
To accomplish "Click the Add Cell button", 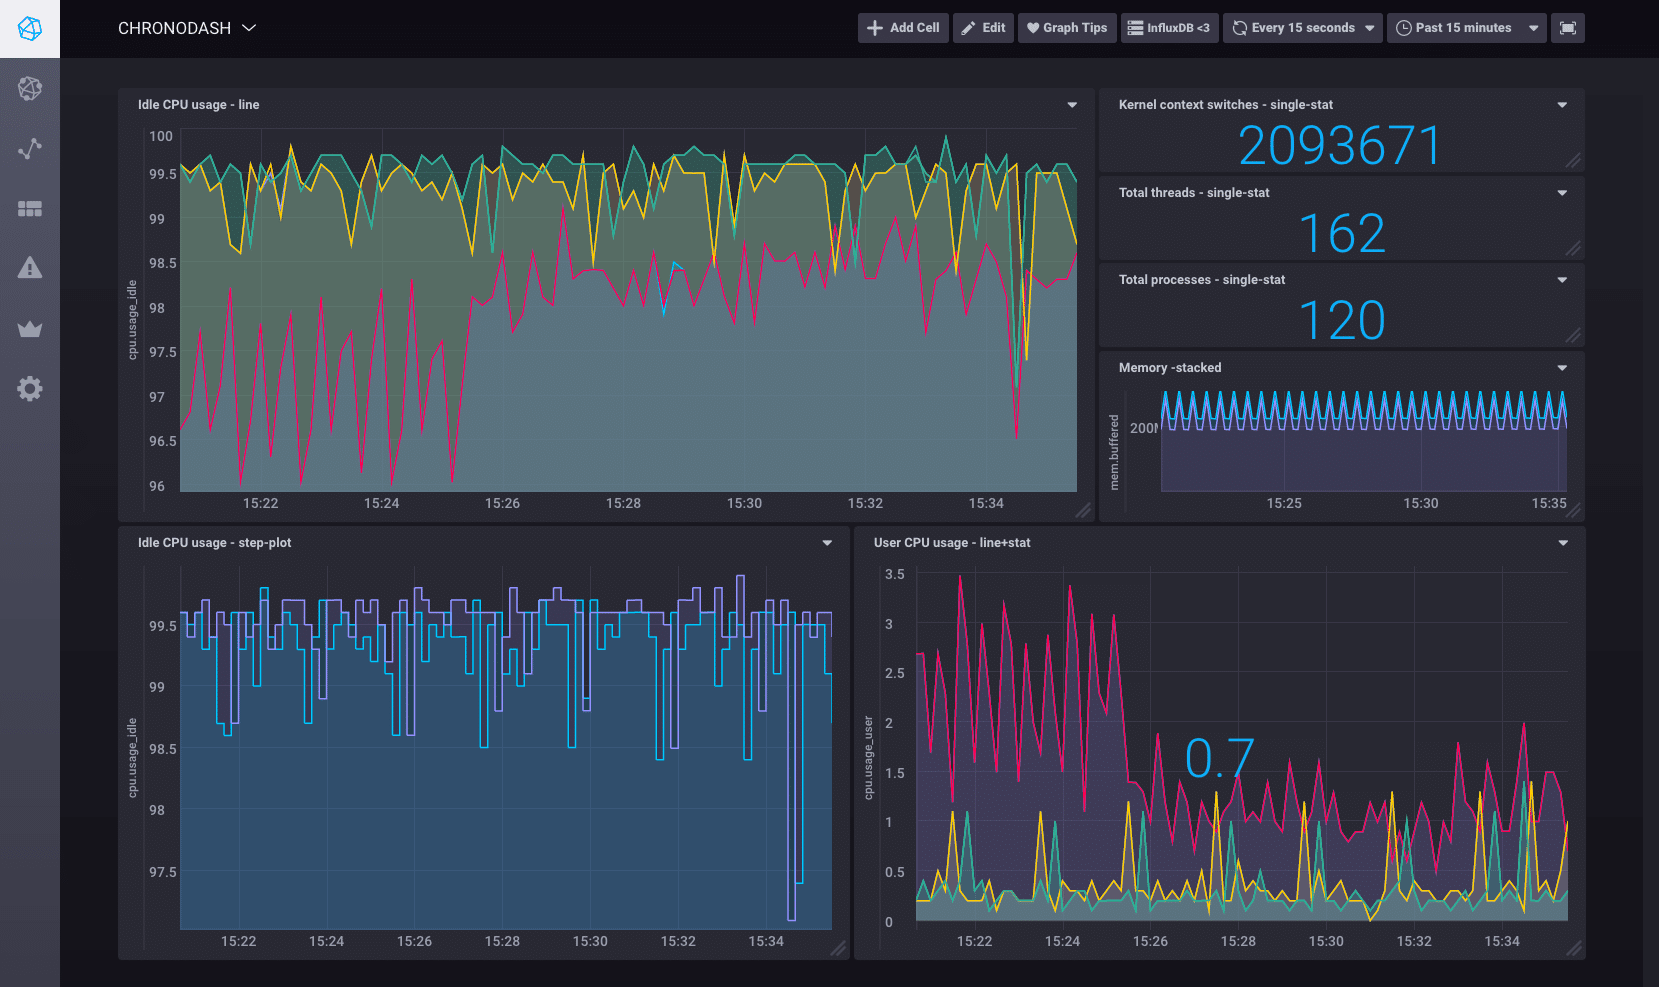I will coord(903,28).
